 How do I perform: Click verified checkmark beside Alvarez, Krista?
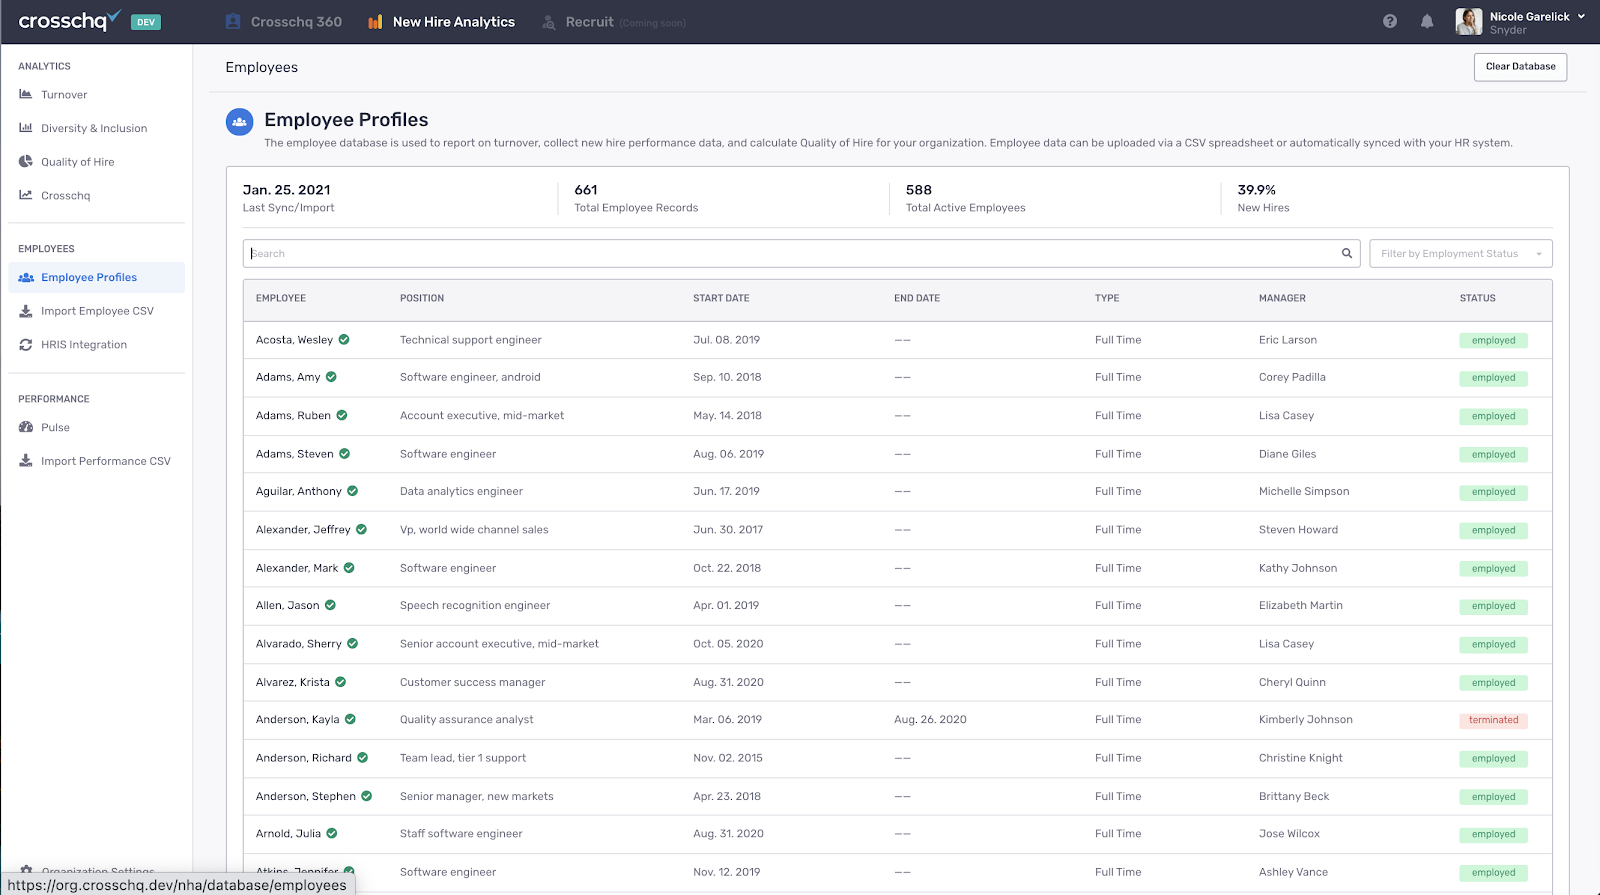point(340,682)
